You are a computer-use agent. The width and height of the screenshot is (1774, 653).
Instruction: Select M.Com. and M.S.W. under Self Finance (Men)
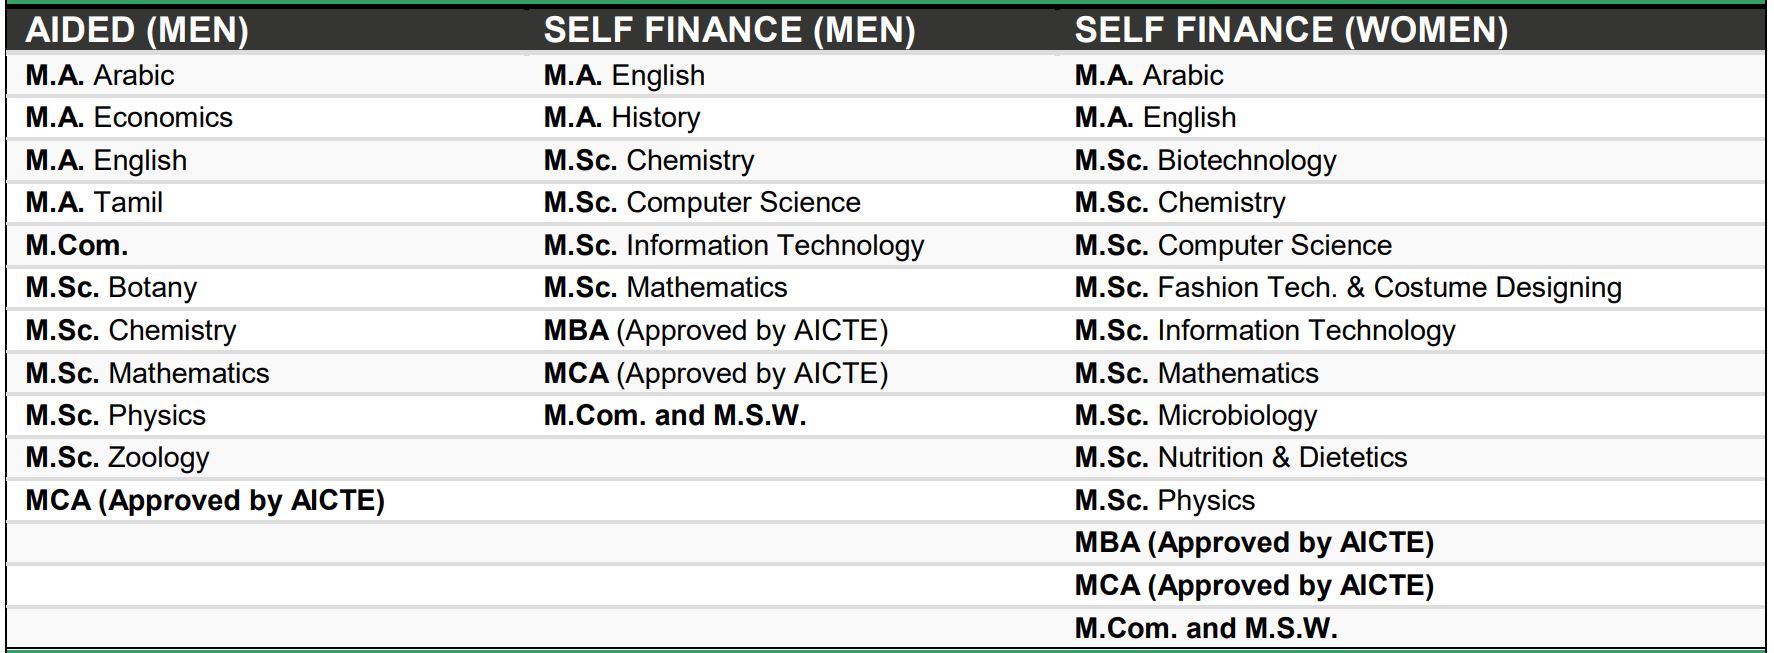click(675, 415)
